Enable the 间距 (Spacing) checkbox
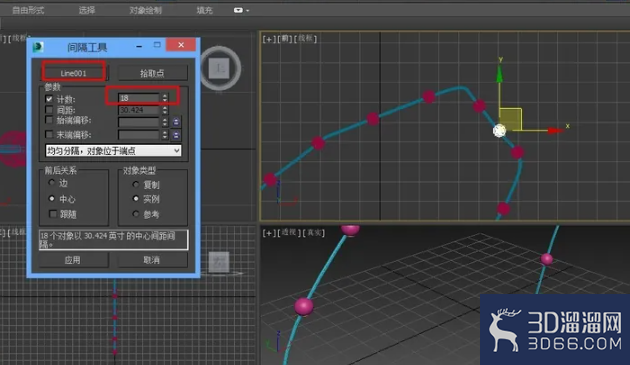 tap(49, 110)
